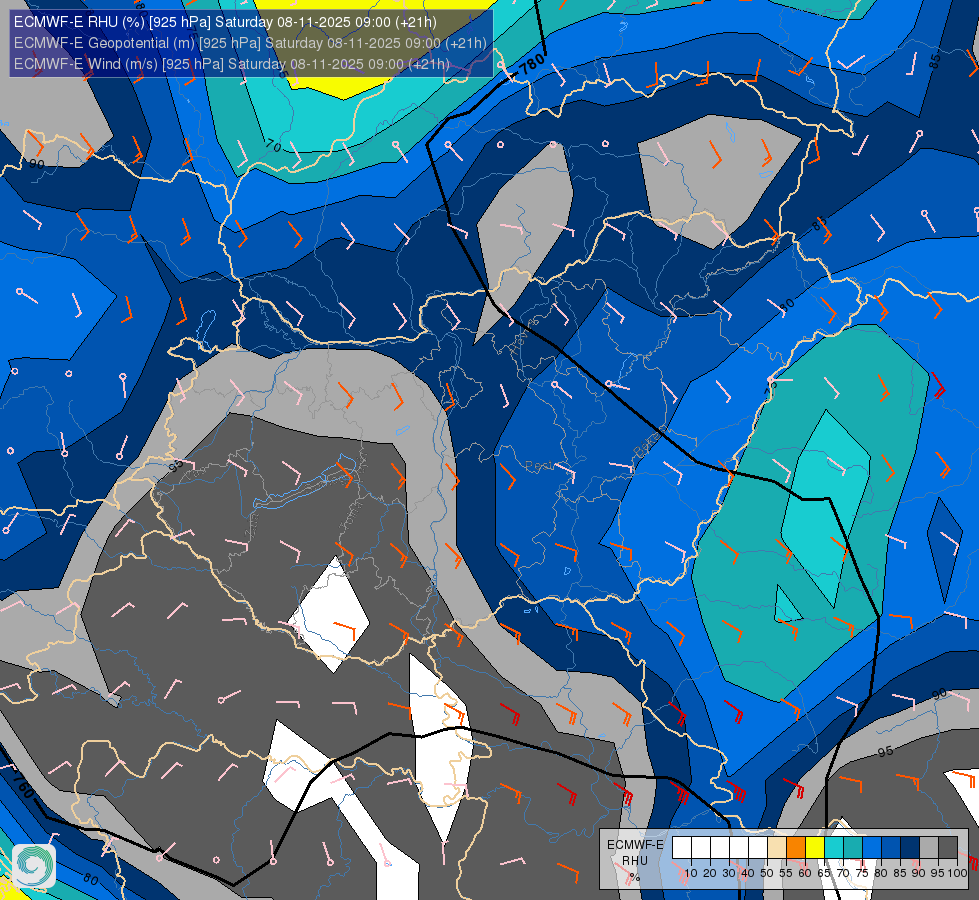
Task: Select the ECMWF-E Wind 925 hPa title line
Action: [x=232, y=64]
